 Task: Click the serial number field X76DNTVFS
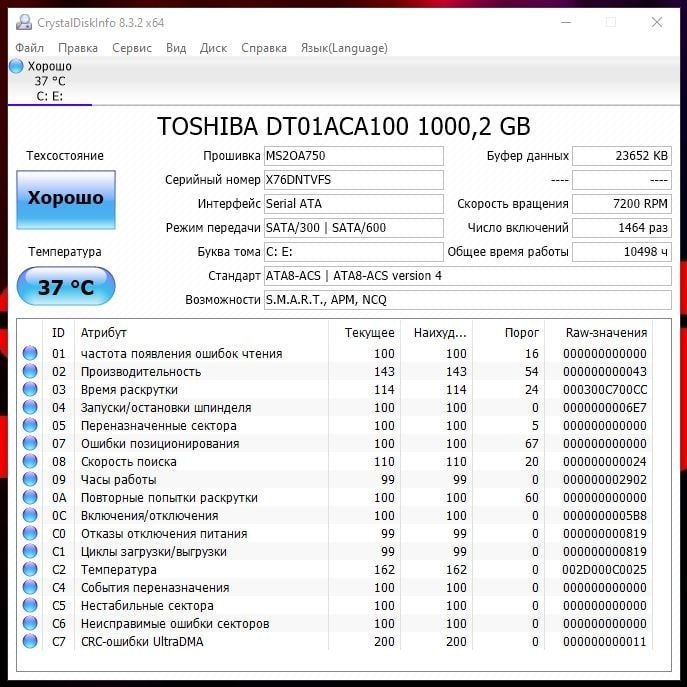point(354,180)
